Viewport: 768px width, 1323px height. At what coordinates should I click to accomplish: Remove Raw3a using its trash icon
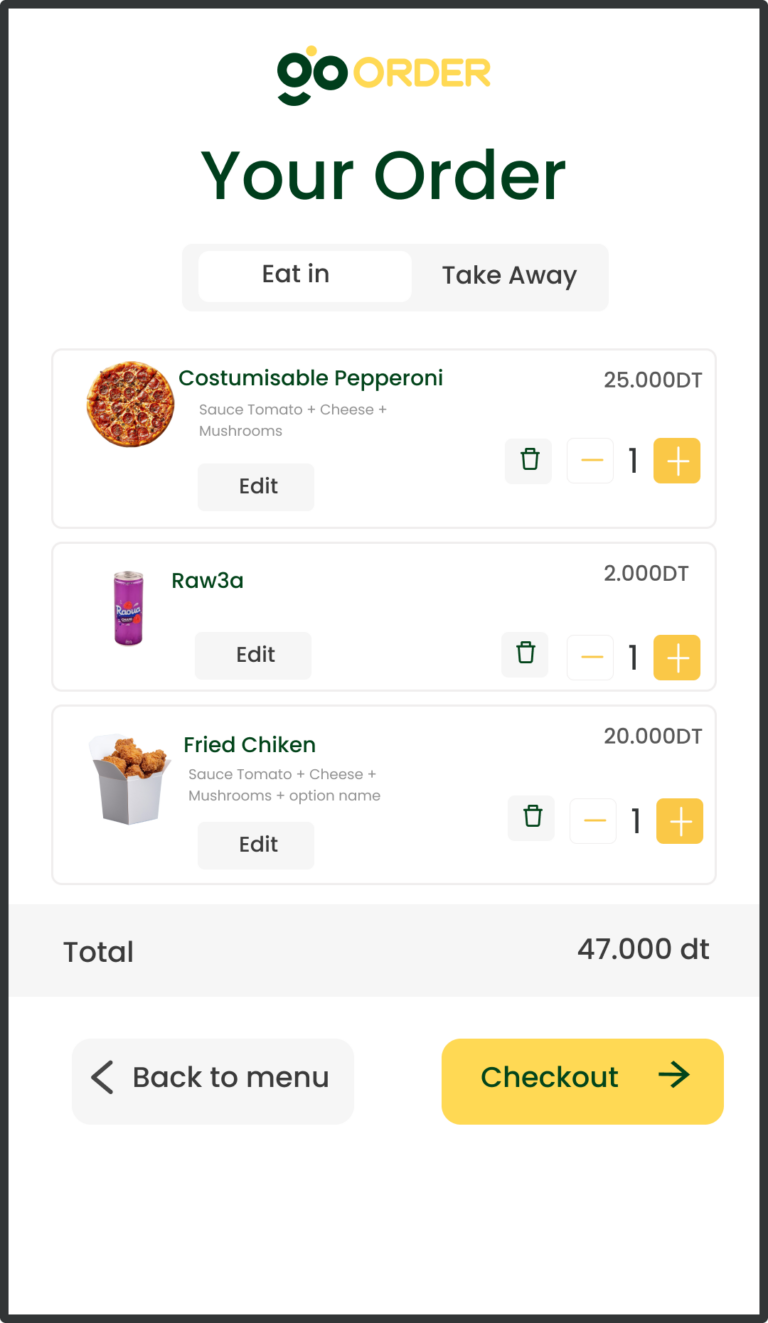pos(525,655)
